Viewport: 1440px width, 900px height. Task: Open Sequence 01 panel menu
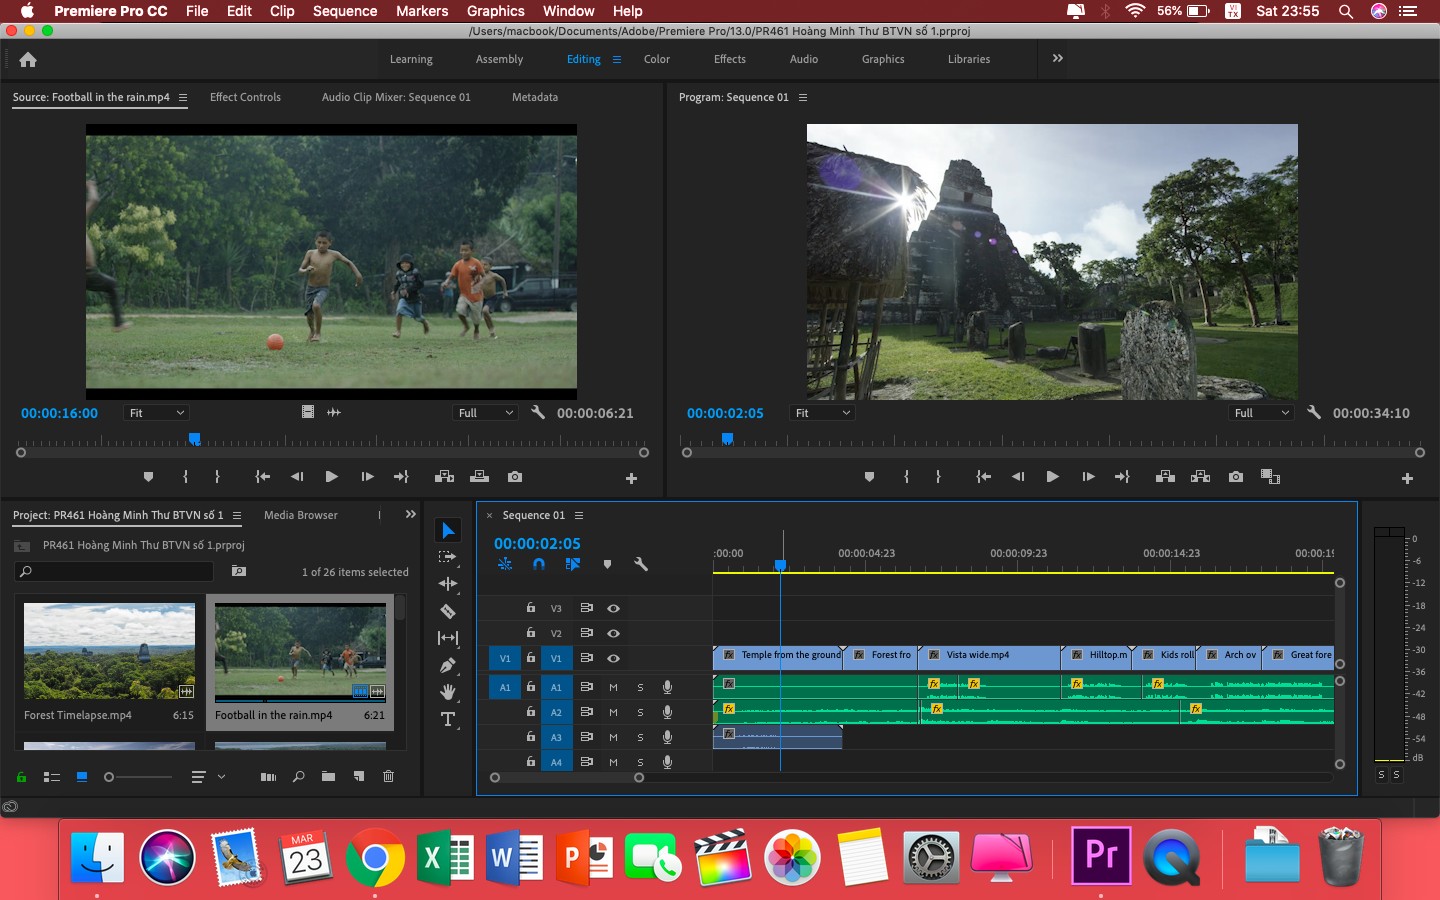[579, 515]
